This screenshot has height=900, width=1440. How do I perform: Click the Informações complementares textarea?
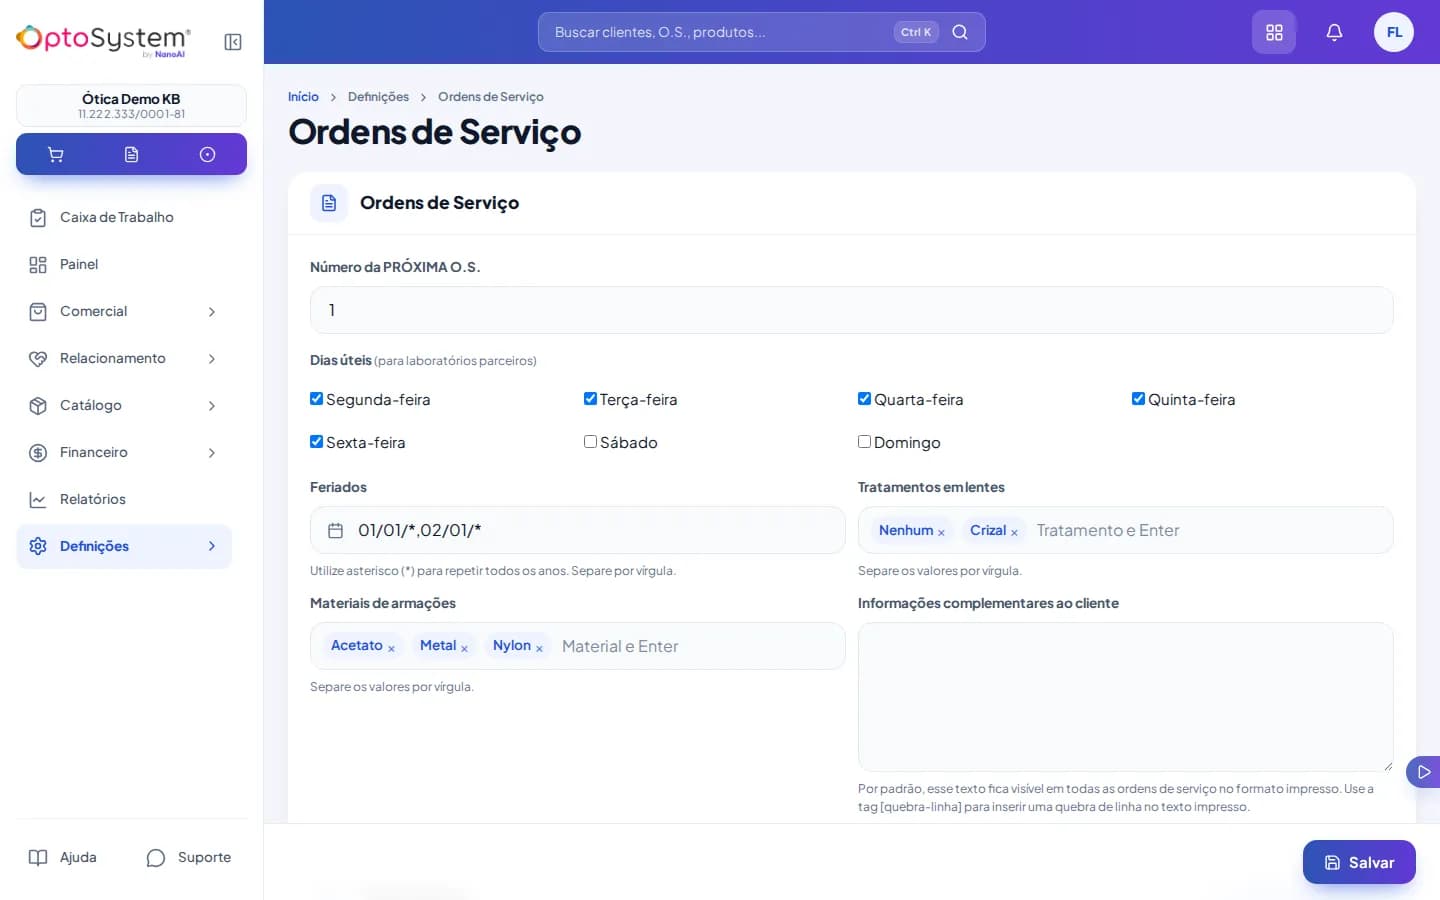click(x=1125, y=697)
